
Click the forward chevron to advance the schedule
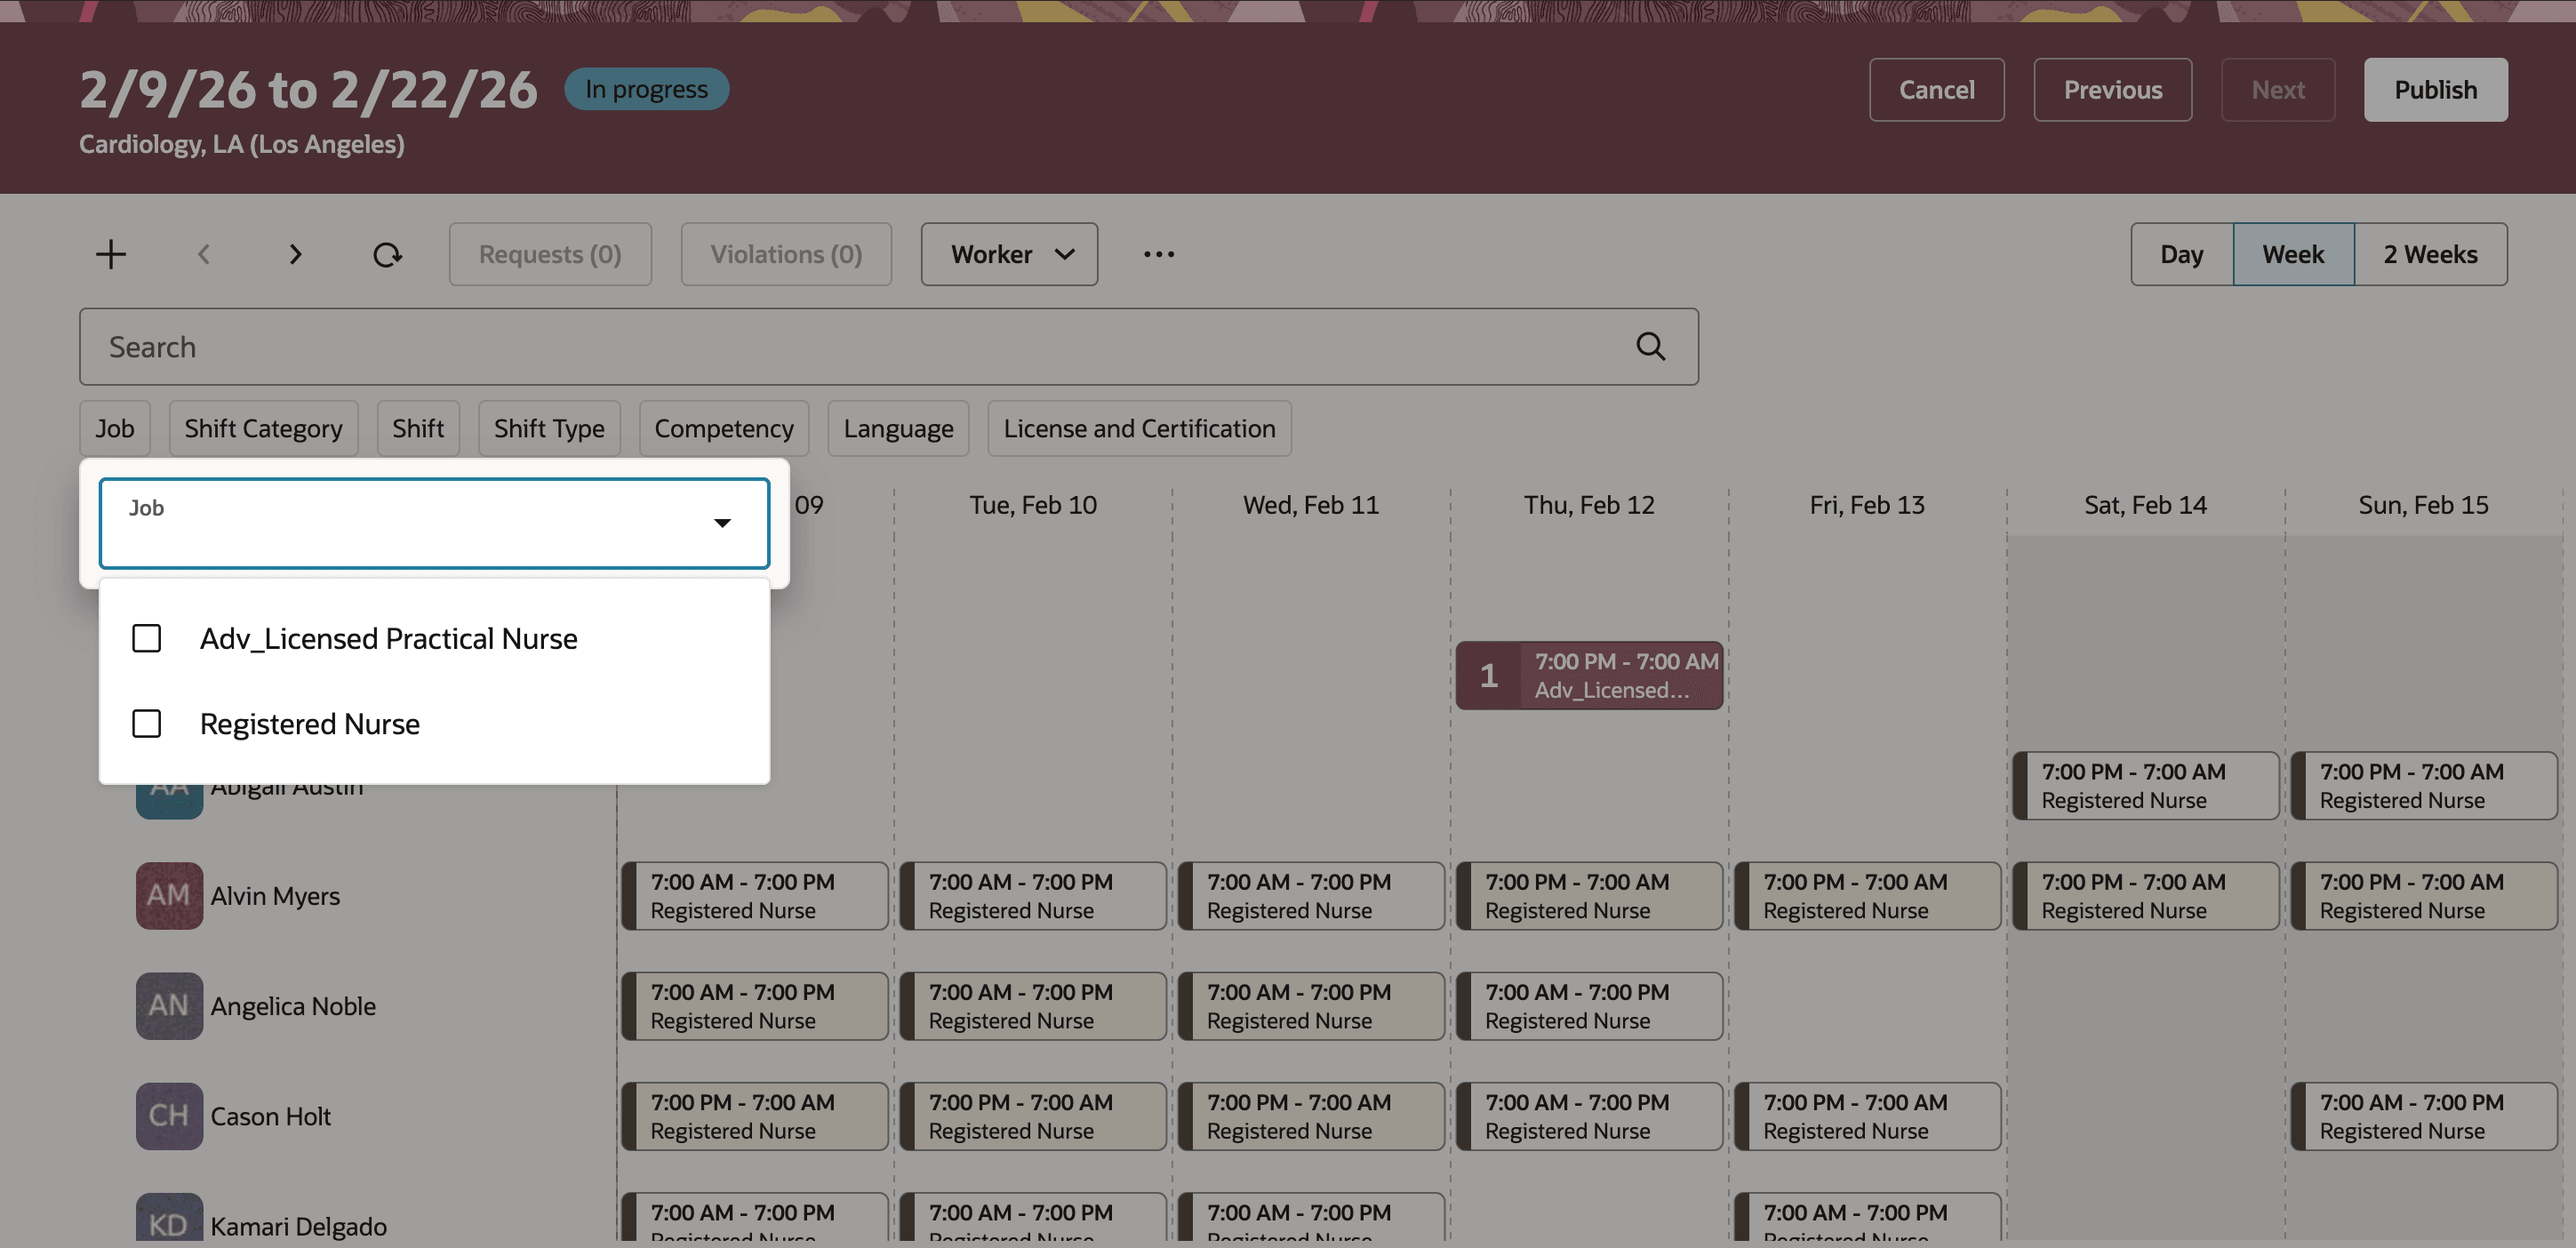(x=295, y=253)
